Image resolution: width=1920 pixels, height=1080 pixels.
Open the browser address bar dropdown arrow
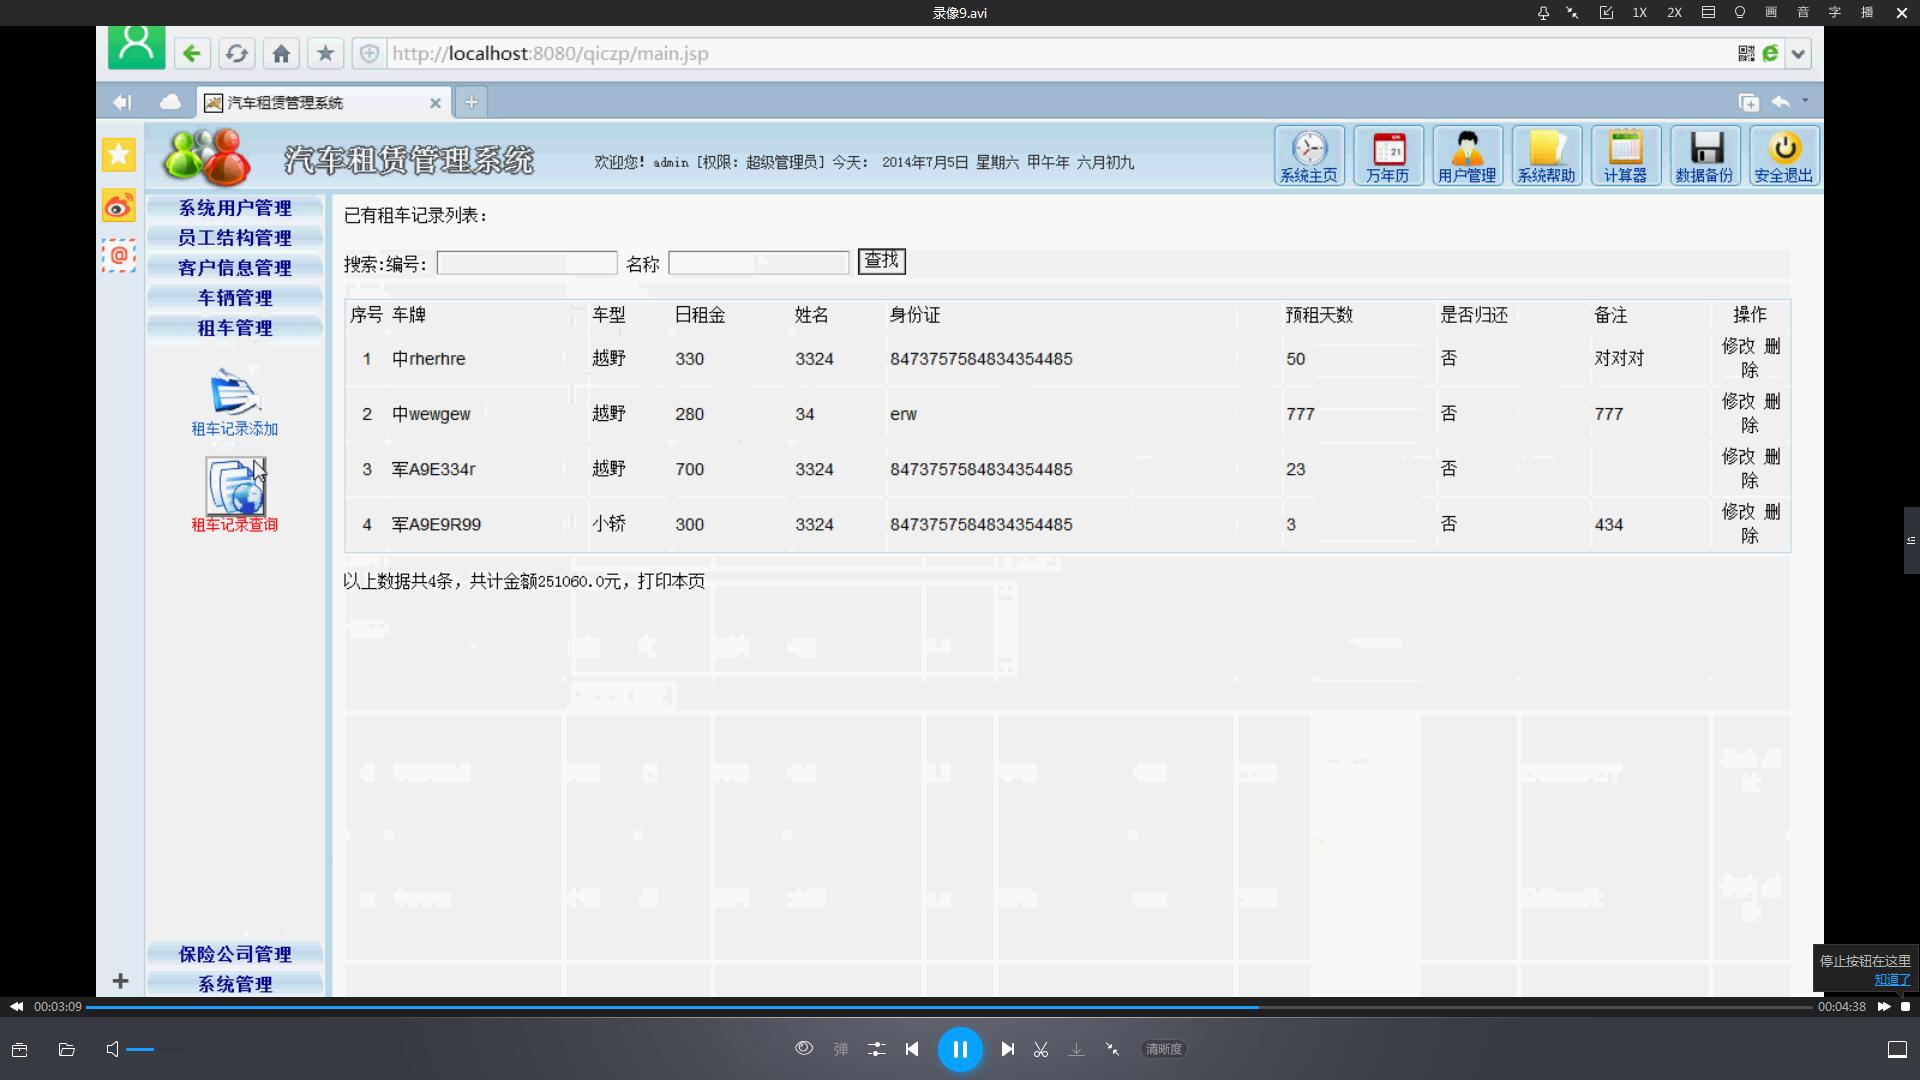click(1798, 54)
